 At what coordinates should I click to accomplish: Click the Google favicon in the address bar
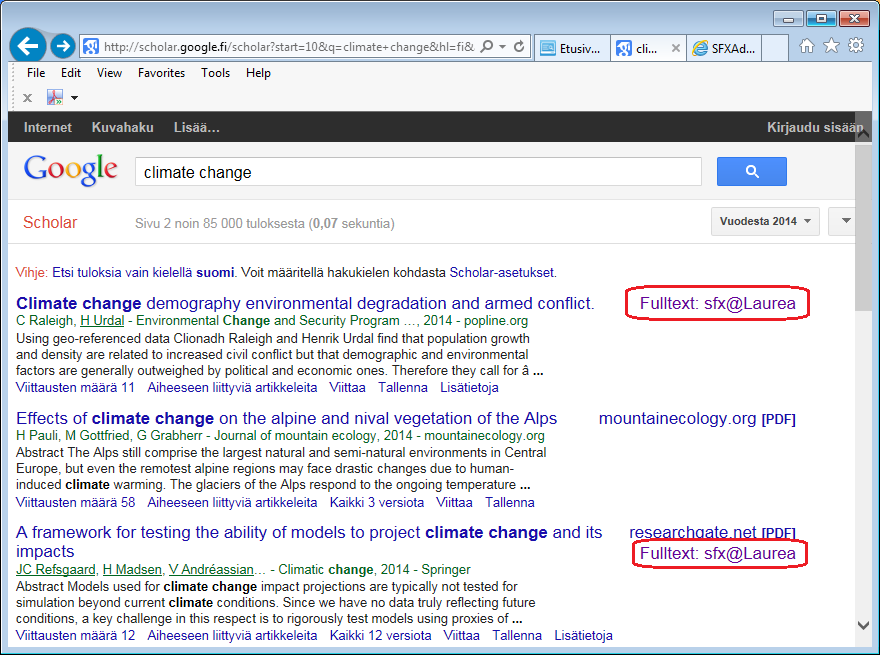(x=91, y=47)
